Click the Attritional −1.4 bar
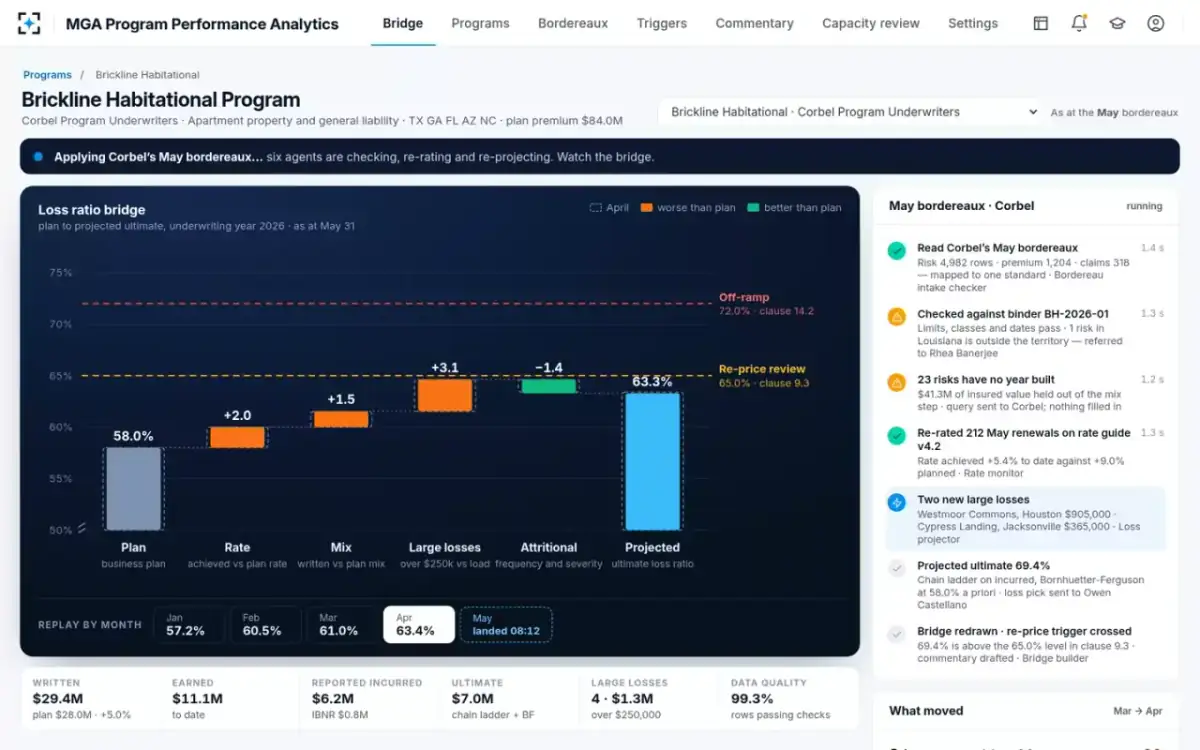This screenshot has width=1200, height=750. click(x=549, y=386)
